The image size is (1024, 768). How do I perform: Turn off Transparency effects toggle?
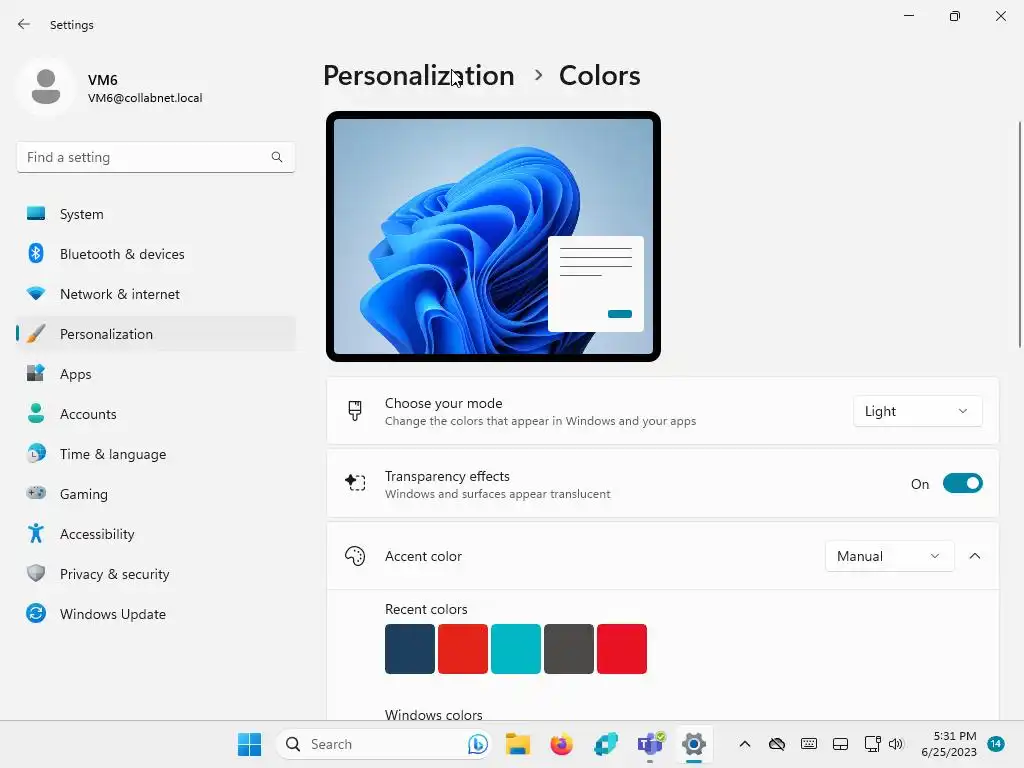(x=963, y=483)
